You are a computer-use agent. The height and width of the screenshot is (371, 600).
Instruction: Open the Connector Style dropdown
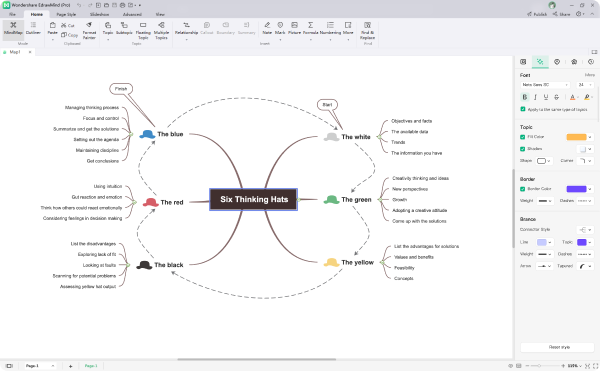(585, 230)
